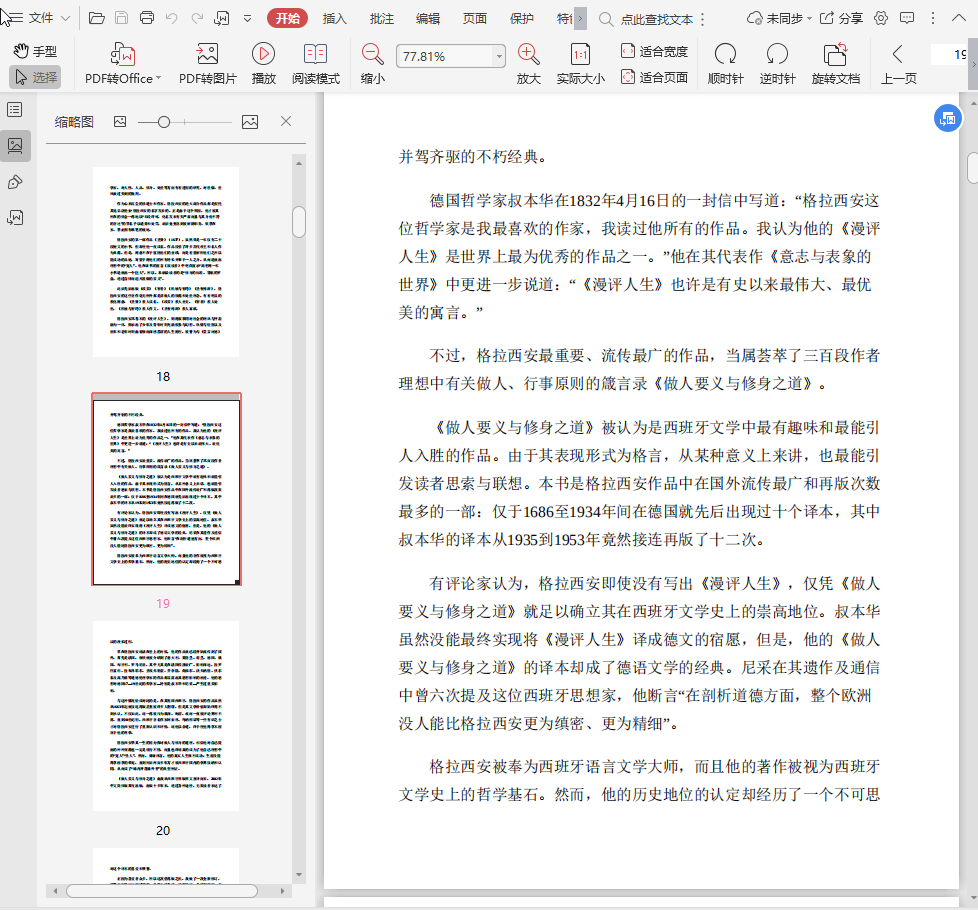This screenshot has height=910, width=978.
Task: Go to 上一页 previous page
Action: coord(898,63)
